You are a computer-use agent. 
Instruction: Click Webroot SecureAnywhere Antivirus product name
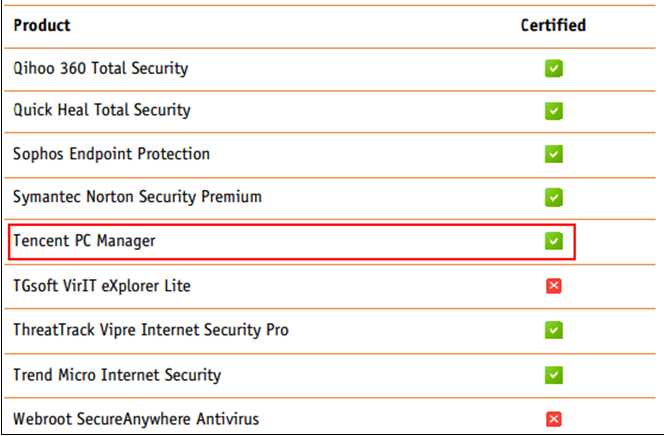136,419
